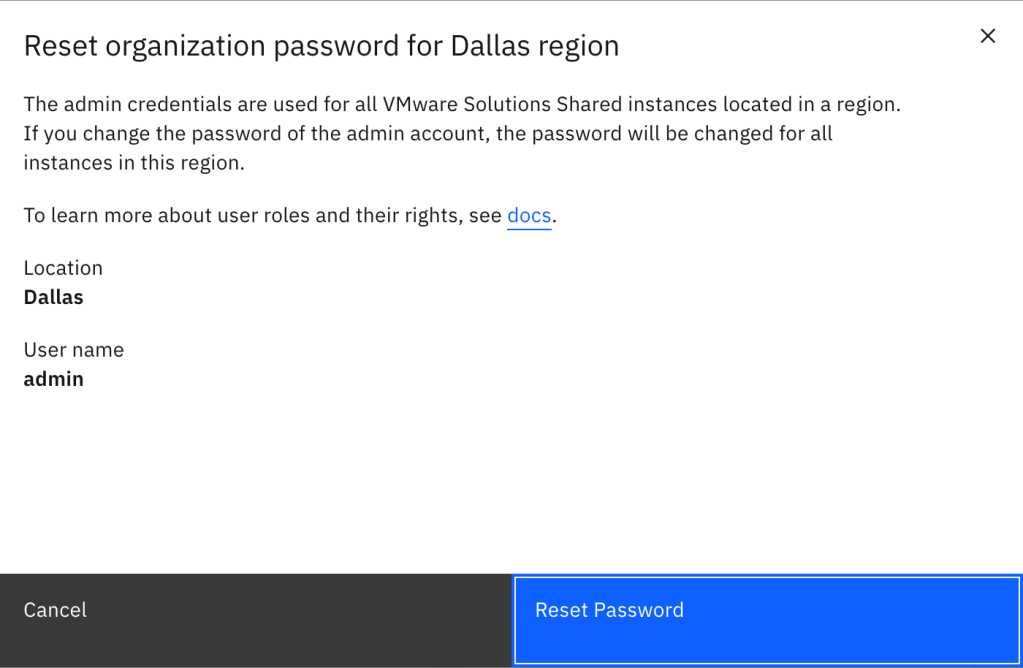Screen dimensions: 1023x668
Task: Click the Location field label
Action: coord(63,268)
